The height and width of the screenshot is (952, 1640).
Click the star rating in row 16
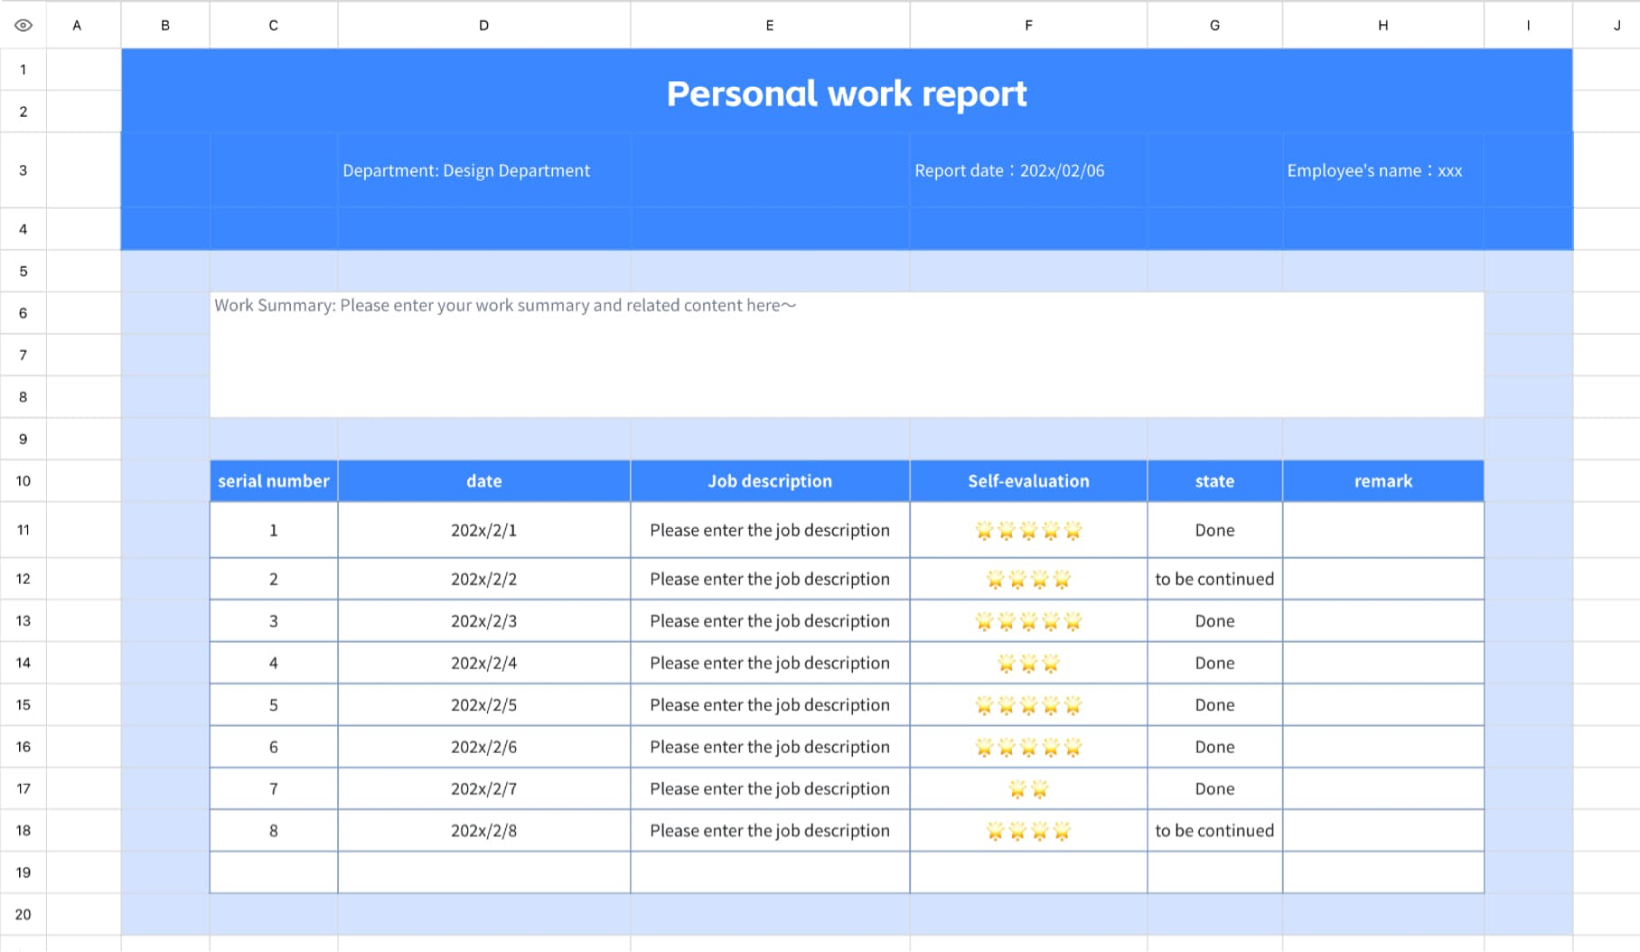coord(1028,747)
